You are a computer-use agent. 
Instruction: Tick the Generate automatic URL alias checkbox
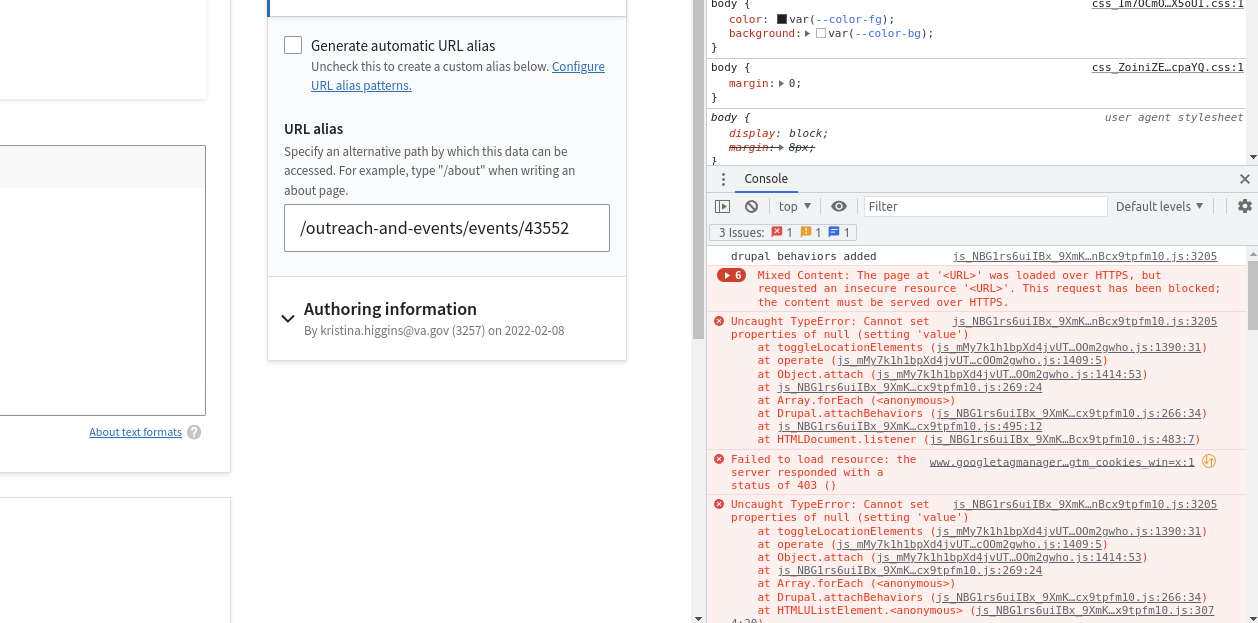[x=293, y=45]
